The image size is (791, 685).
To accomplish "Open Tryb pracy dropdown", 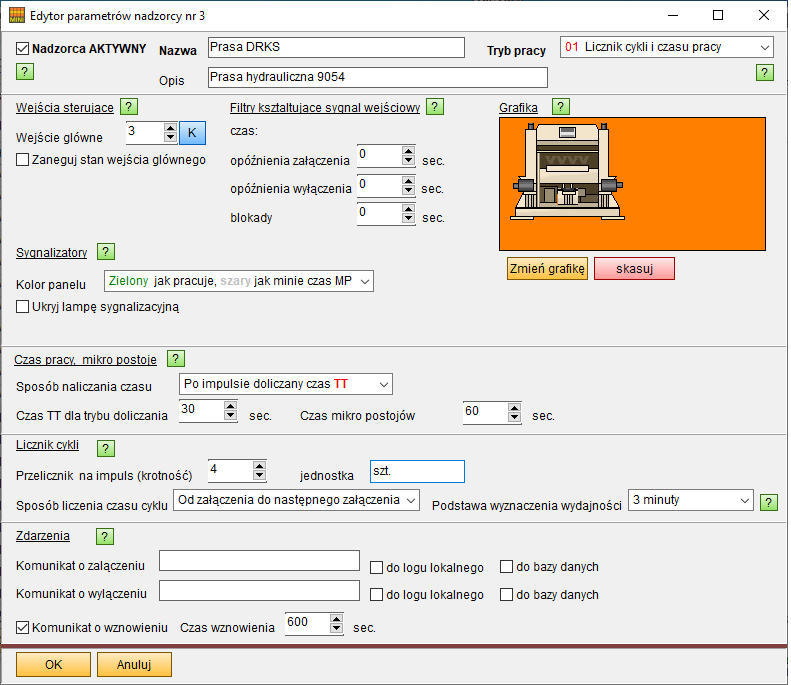I will pyautogui.click(x=666, y=47).
